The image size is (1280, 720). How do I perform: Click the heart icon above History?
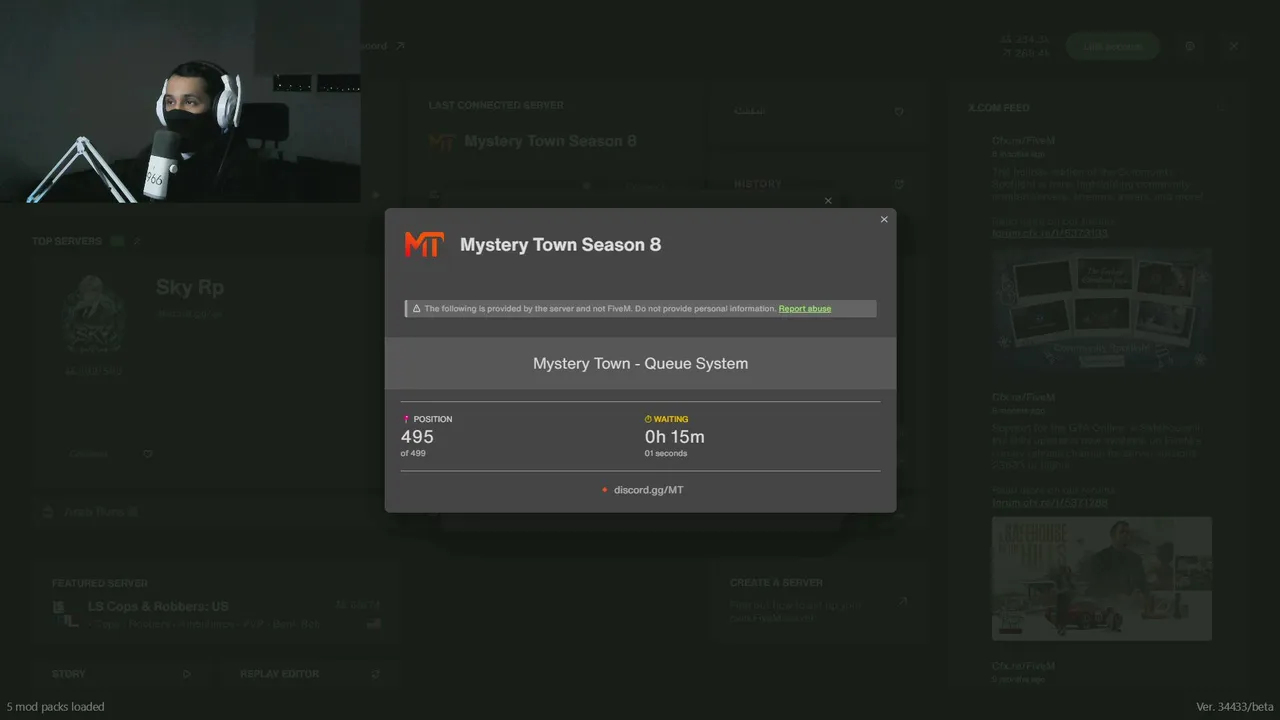click(899, 111)
